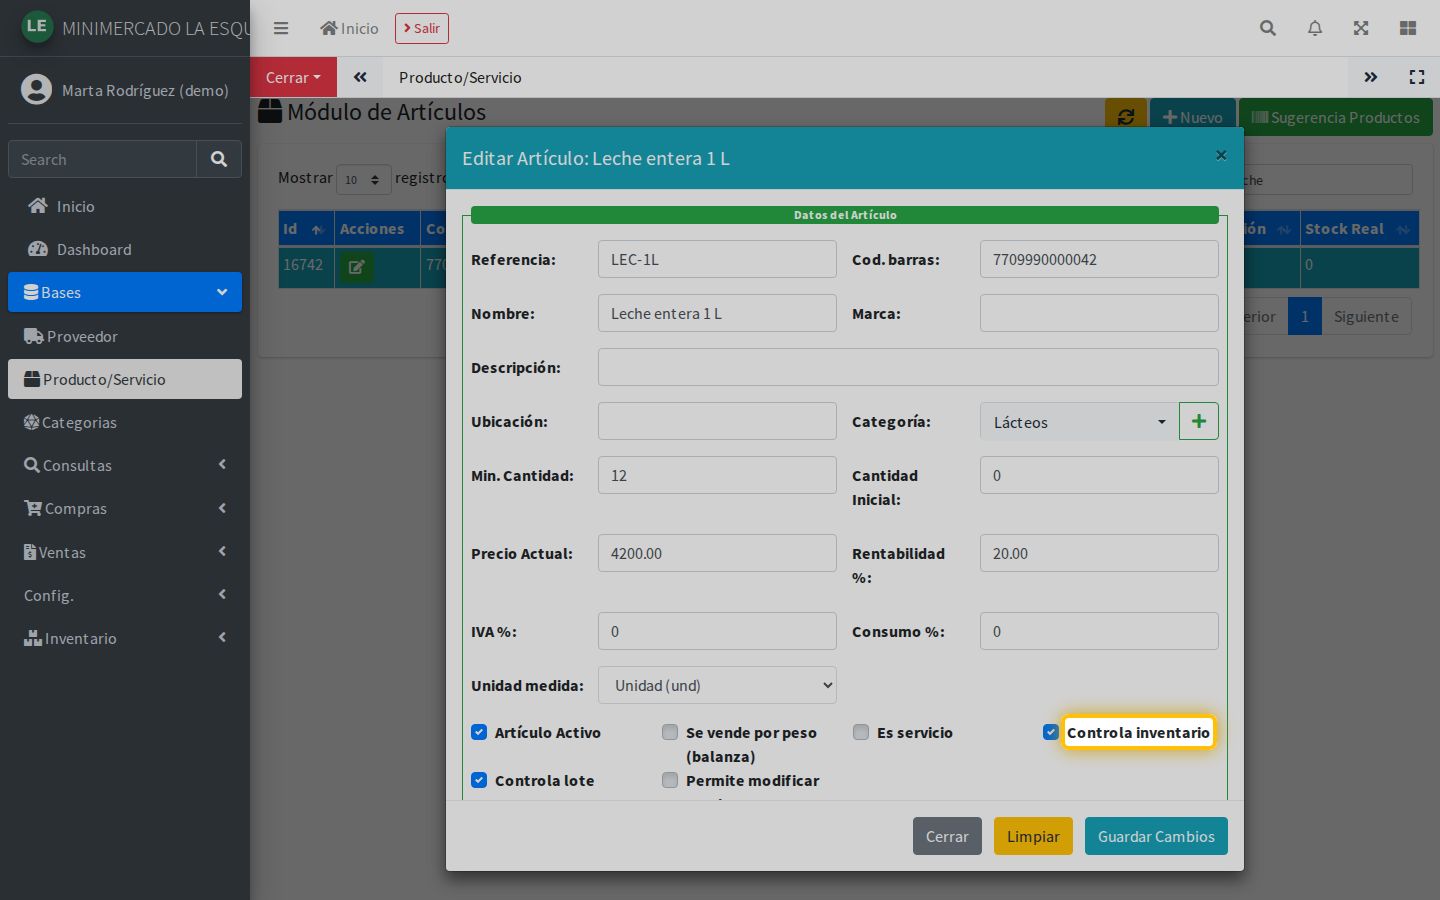
Task: Close the Editar Artículo dialog with X
Action: pos(1221,155)
